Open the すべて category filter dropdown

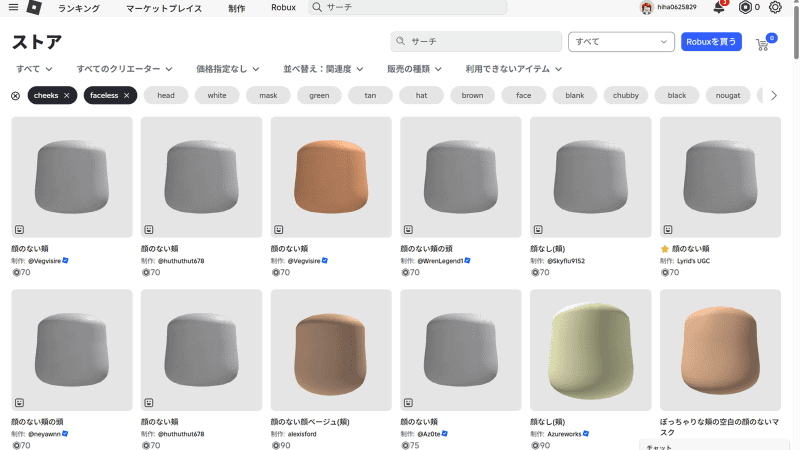click(34, 69)
